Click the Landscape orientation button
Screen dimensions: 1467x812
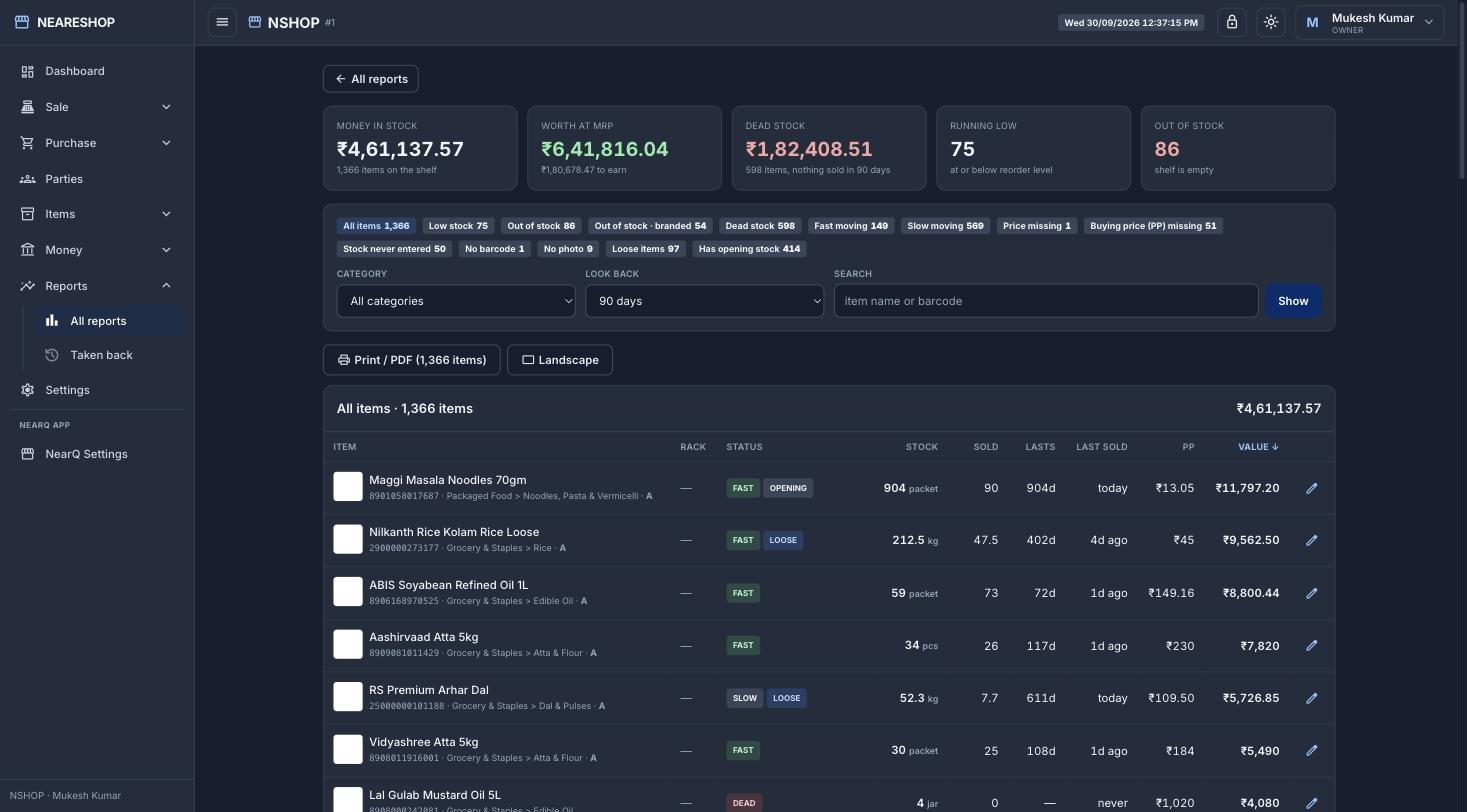[x=560, y=360]
